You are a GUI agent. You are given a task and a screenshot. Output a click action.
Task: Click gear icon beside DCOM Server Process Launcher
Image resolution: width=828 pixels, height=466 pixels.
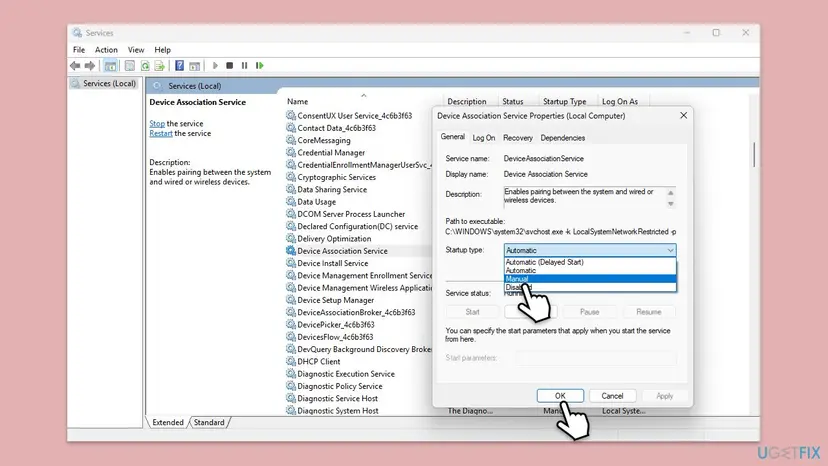coord(291,214)
